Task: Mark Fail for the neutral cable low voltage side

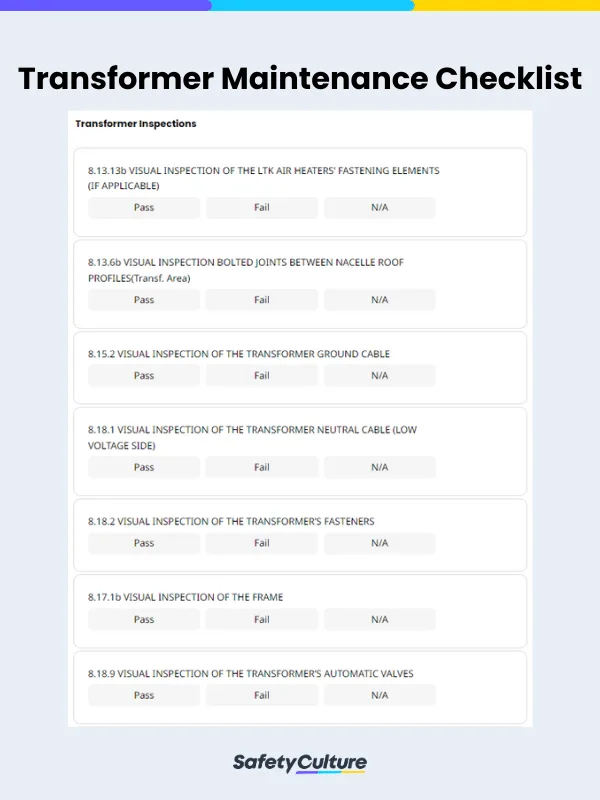Action: click(x=261, y=467)
